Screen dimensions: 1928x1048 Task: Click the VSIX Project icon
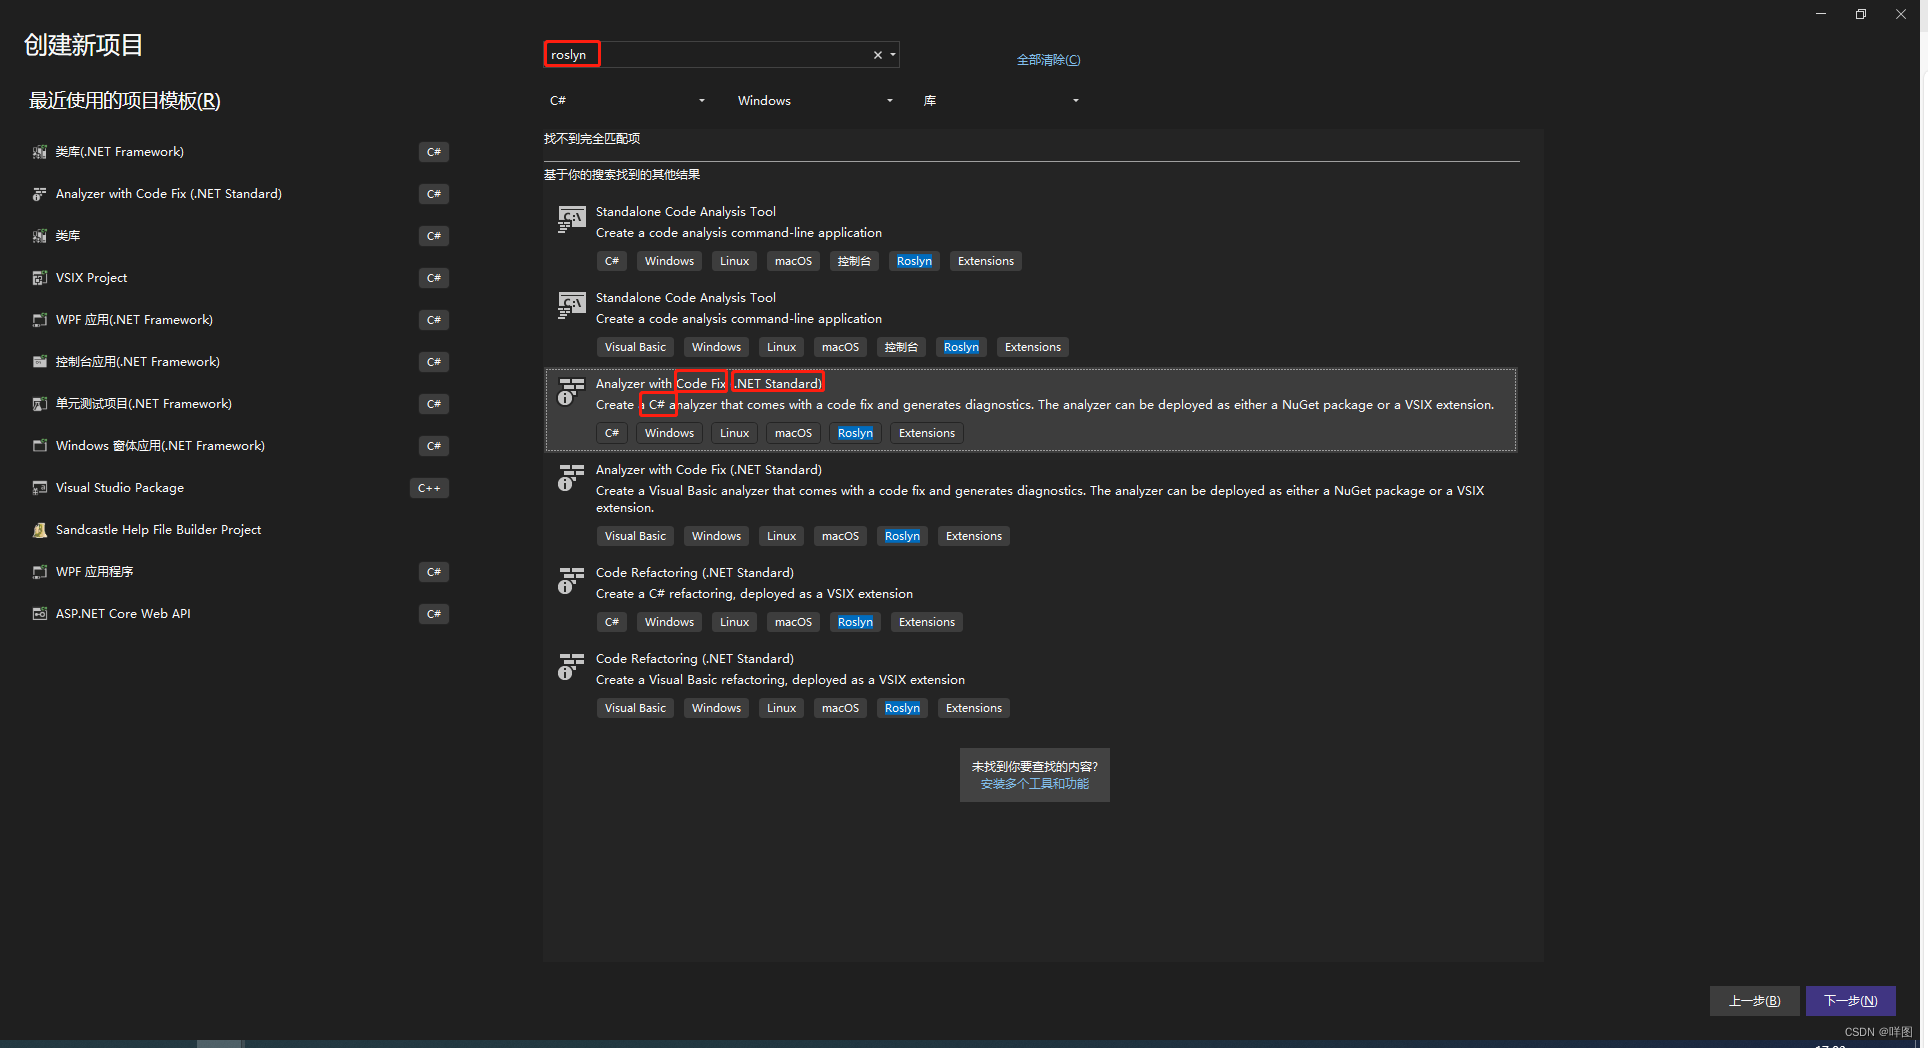[x=40, y=278]
